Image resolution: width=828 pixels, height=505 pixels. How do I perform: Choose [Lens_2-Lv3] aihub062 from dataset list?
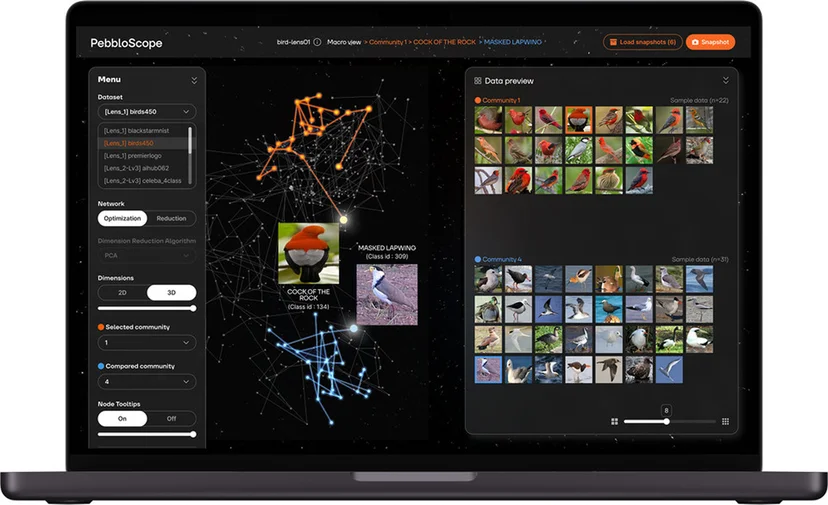click(136, 168)
